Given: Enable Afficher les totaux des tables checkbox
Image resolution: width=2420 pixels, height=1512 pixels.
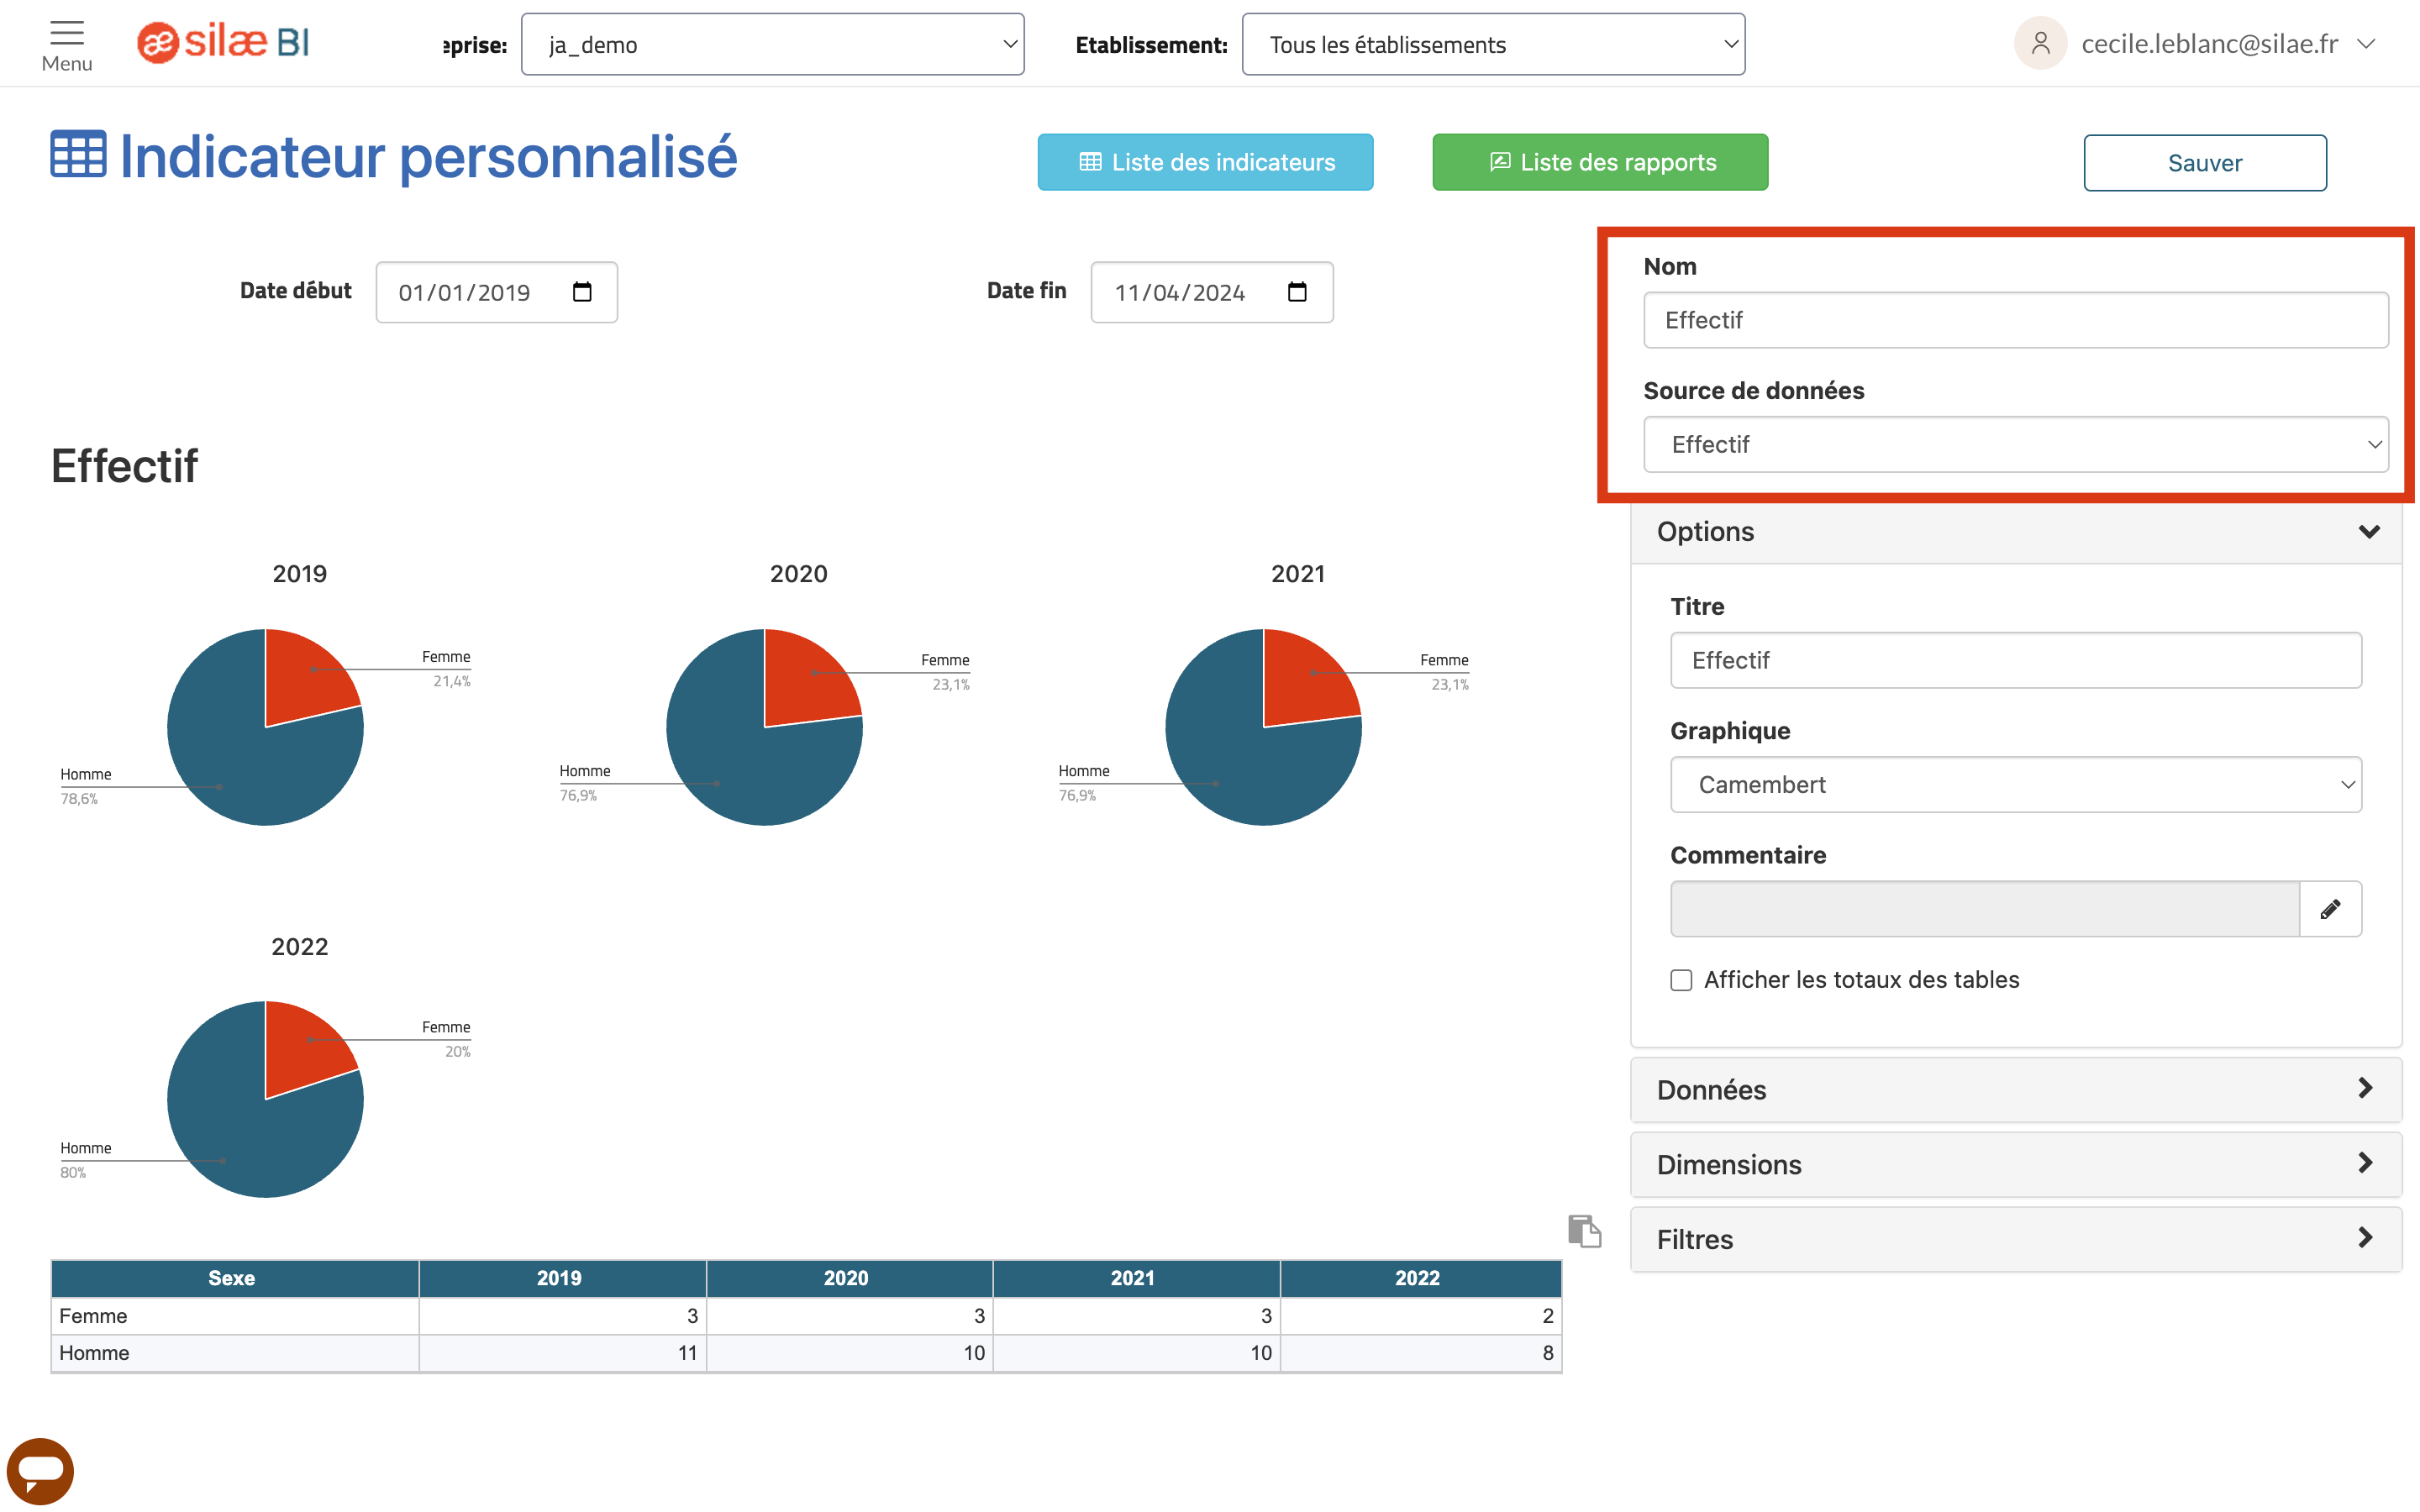Looking at the screenshot, I should (x=1681, y=980).
